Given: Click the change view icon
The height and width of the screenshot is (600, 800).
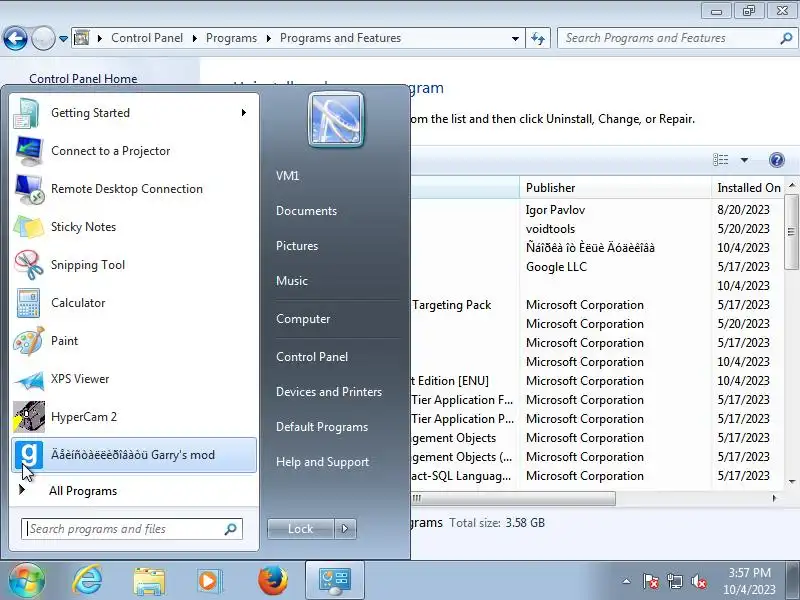Looking at the screenshot, I should pyautogui.click(x=720, y=160).
